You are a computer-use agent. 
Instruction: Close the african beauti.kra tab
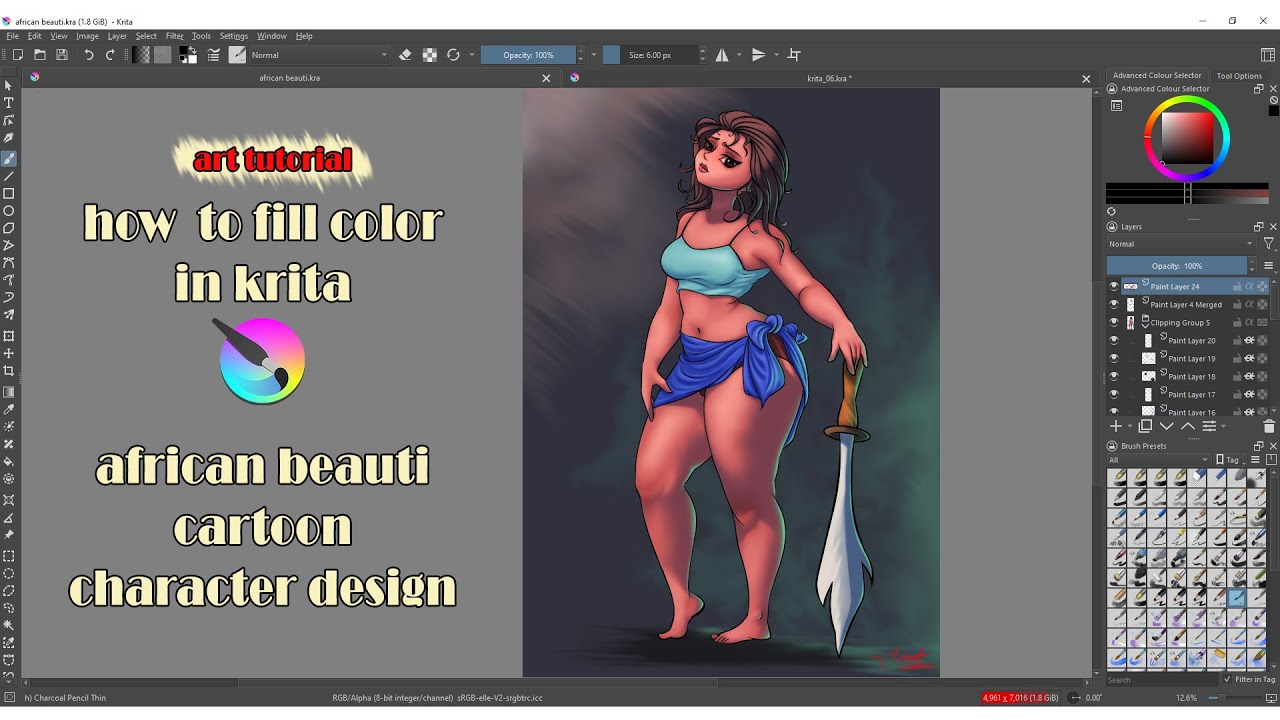click(x=546, y=78)
